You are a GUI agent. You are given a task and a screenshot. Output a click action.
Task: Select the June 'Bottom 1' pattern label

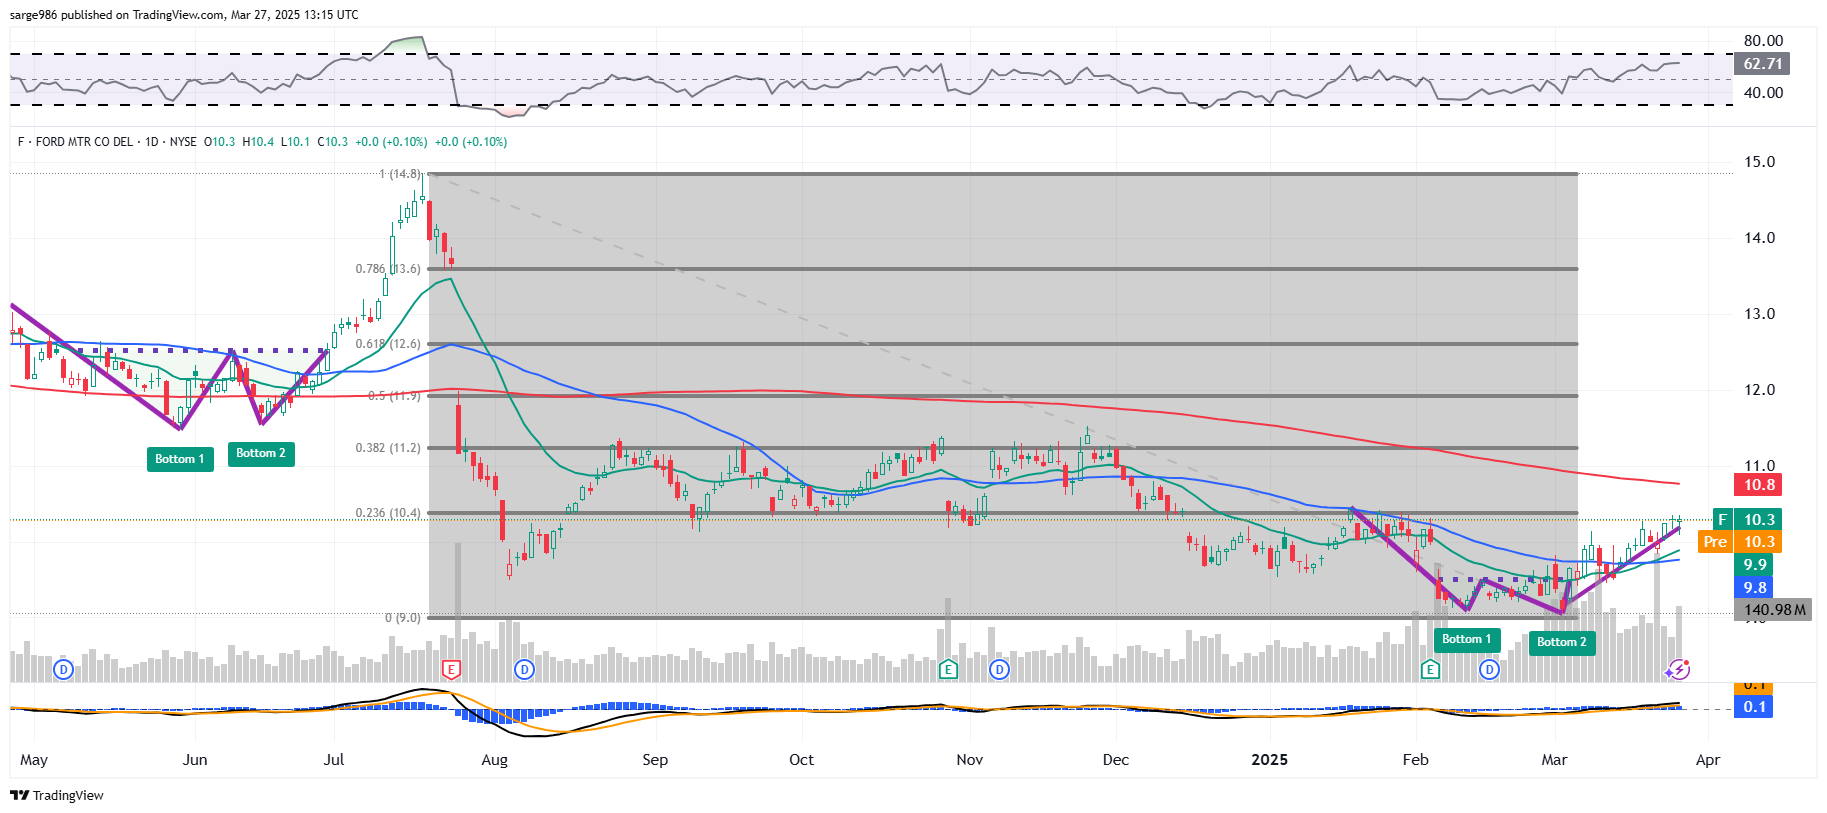[x=179, y=459]
